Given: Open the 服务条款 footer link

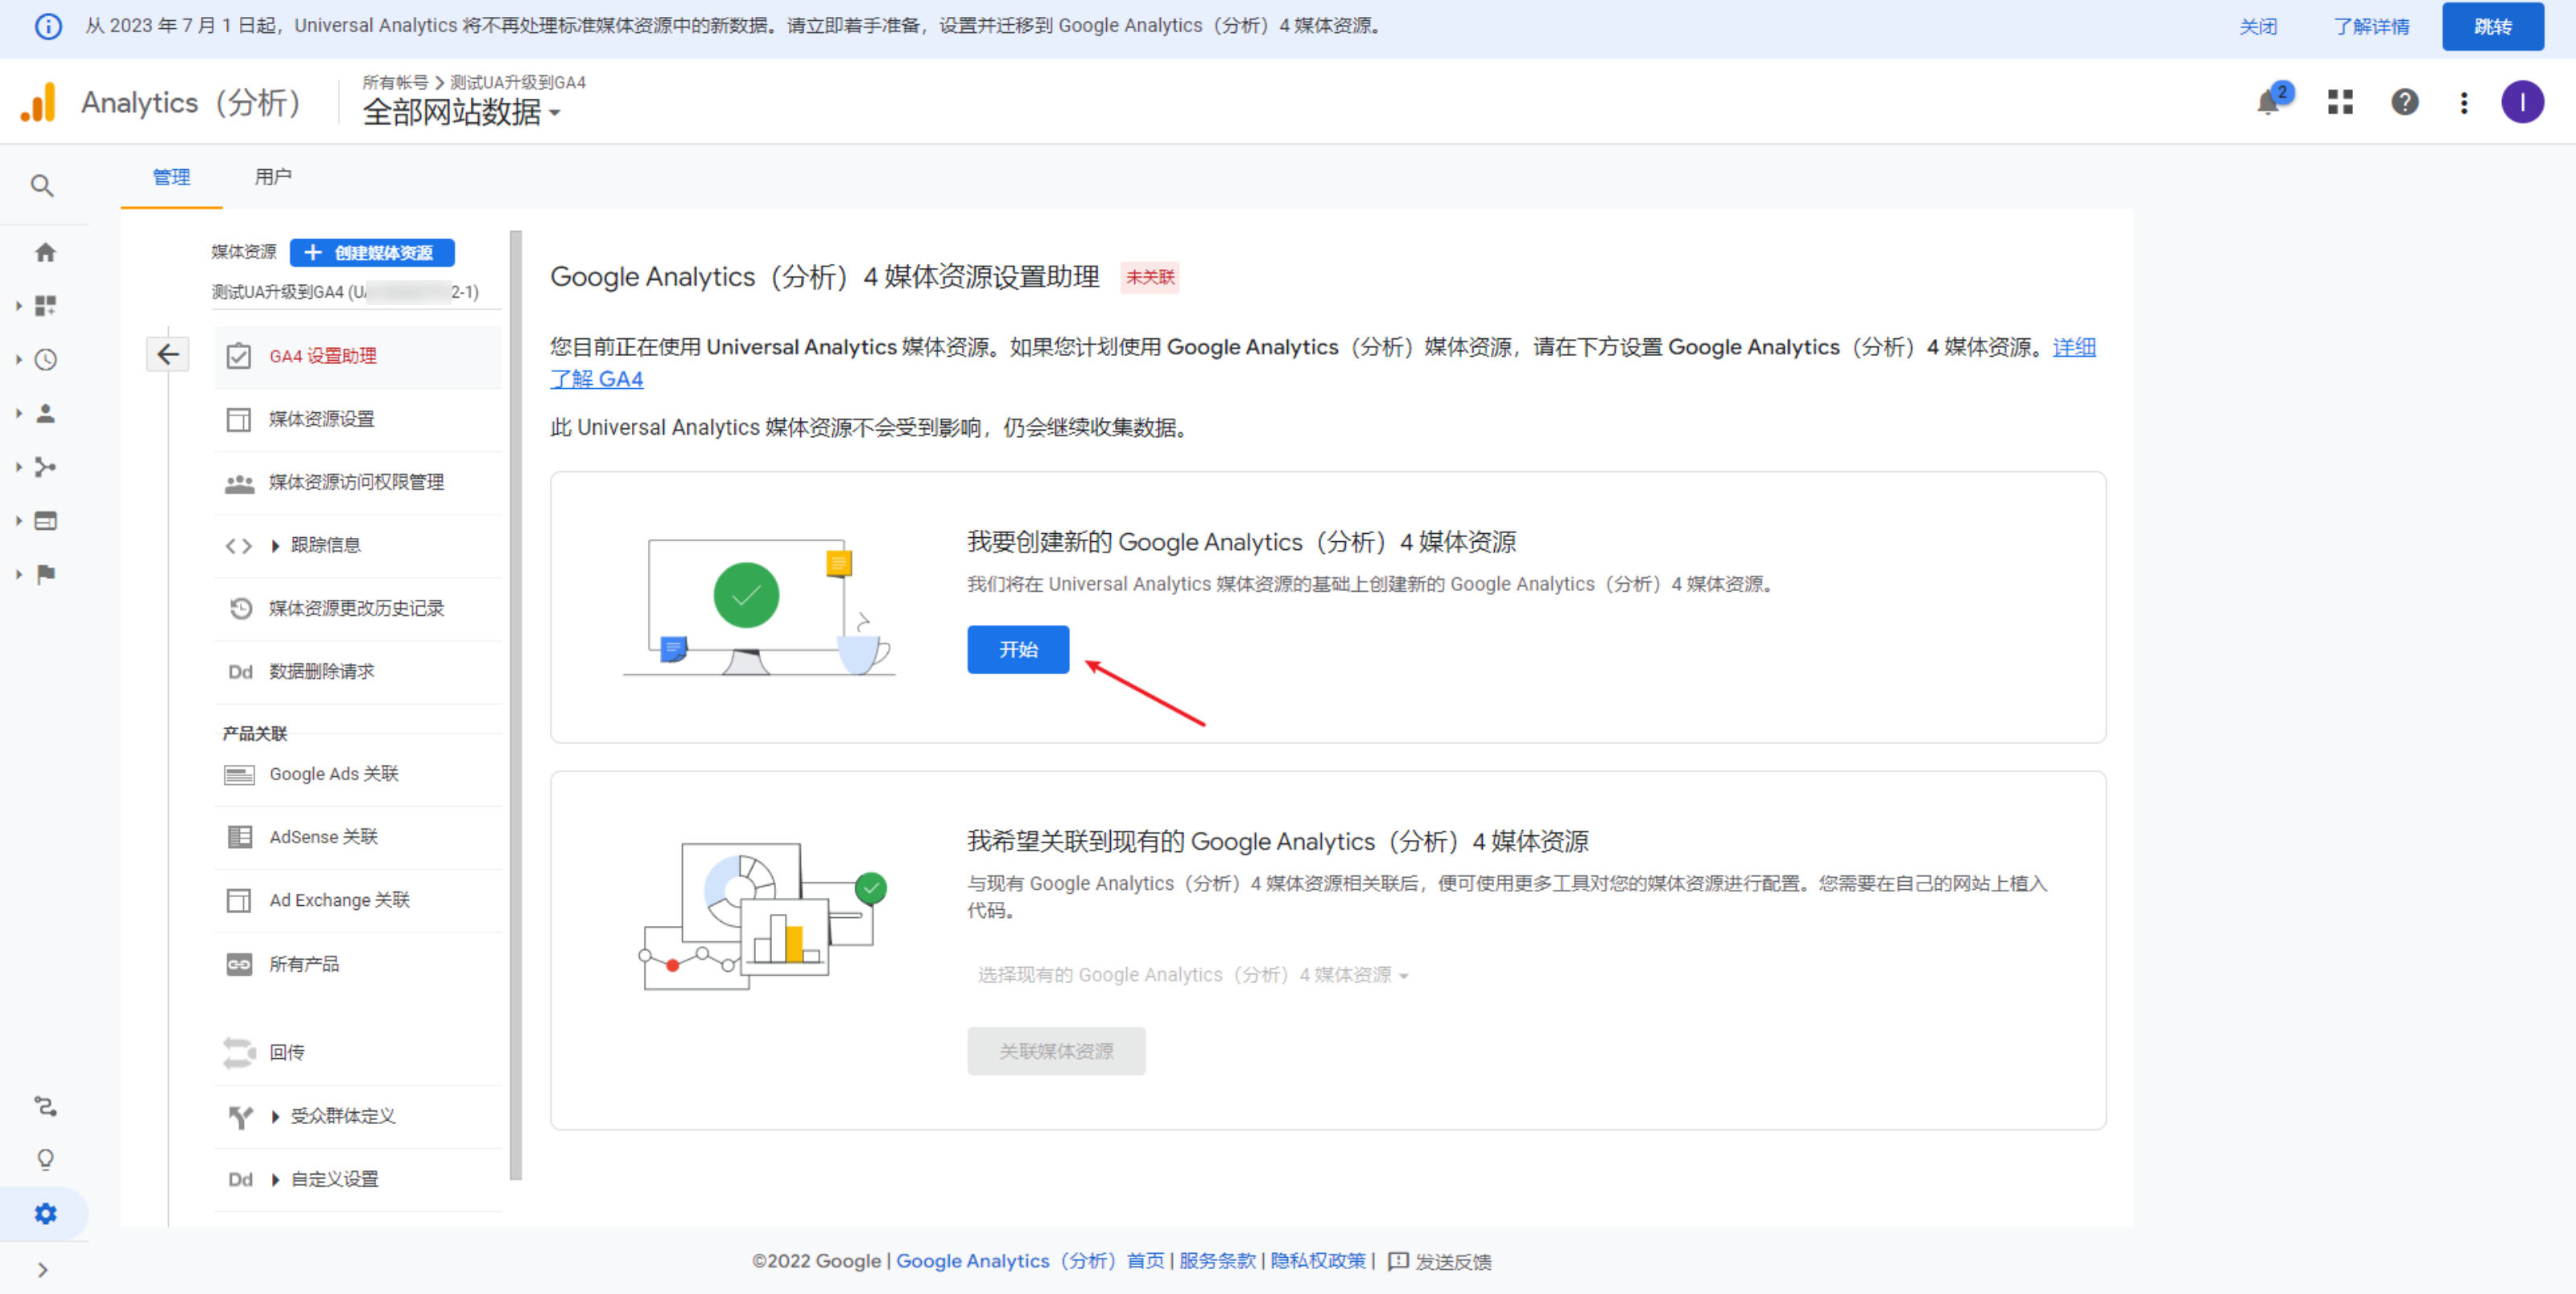Looking at the screenshot, I should pyautogui.click(x=1217, y=1261).
